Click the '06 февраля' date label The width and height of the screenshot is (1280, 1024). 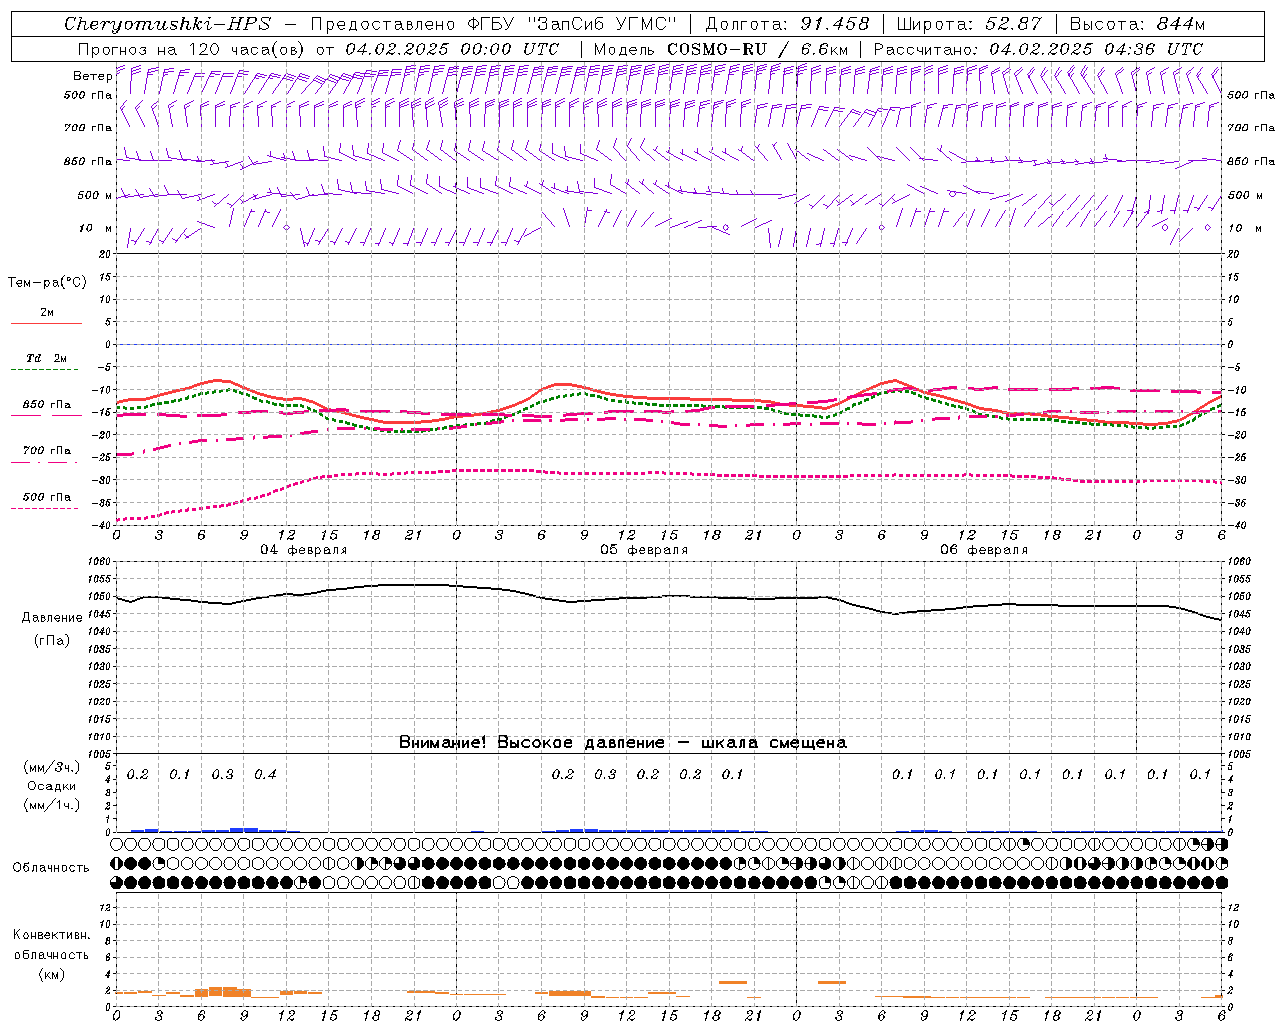[x=984, y=550]
